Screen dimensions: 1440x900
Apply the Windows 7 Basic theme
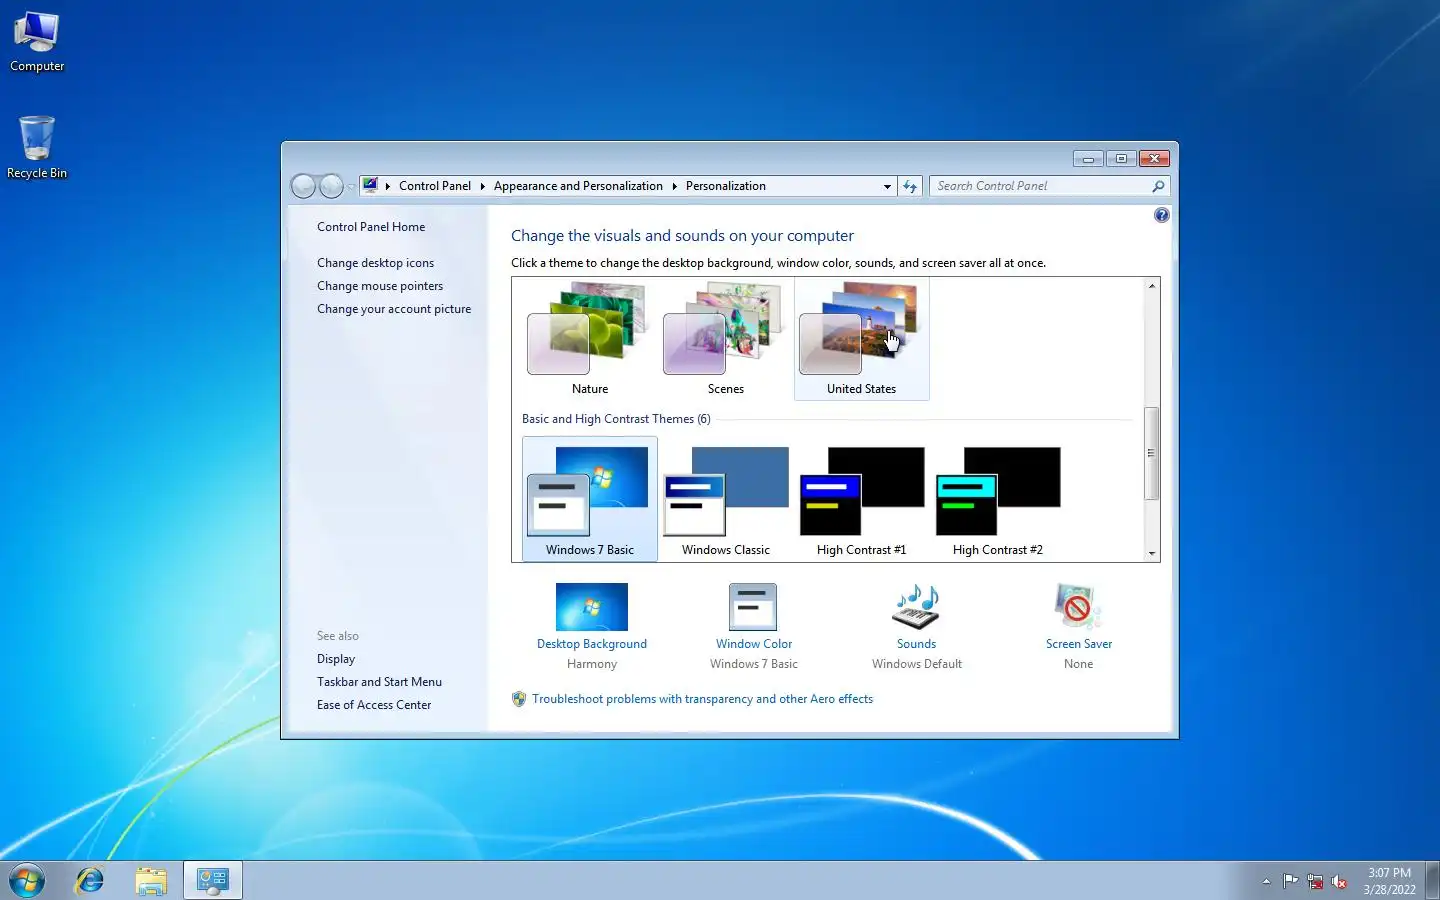pos(589,499)
